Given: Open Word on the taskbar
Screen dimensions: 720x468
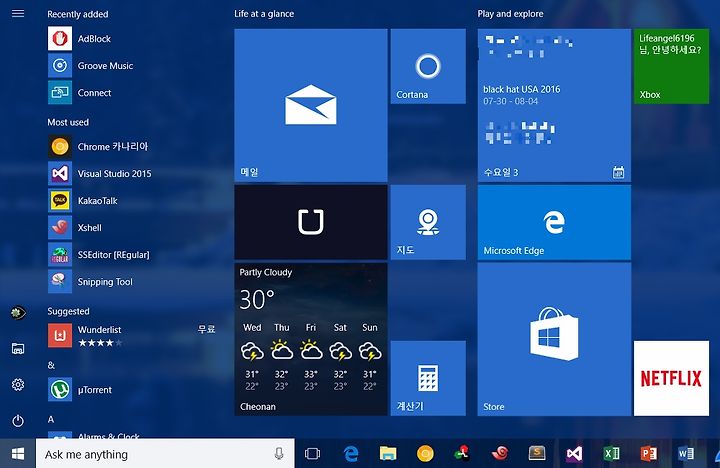Looking at the screenshot, I should [686, 454].
